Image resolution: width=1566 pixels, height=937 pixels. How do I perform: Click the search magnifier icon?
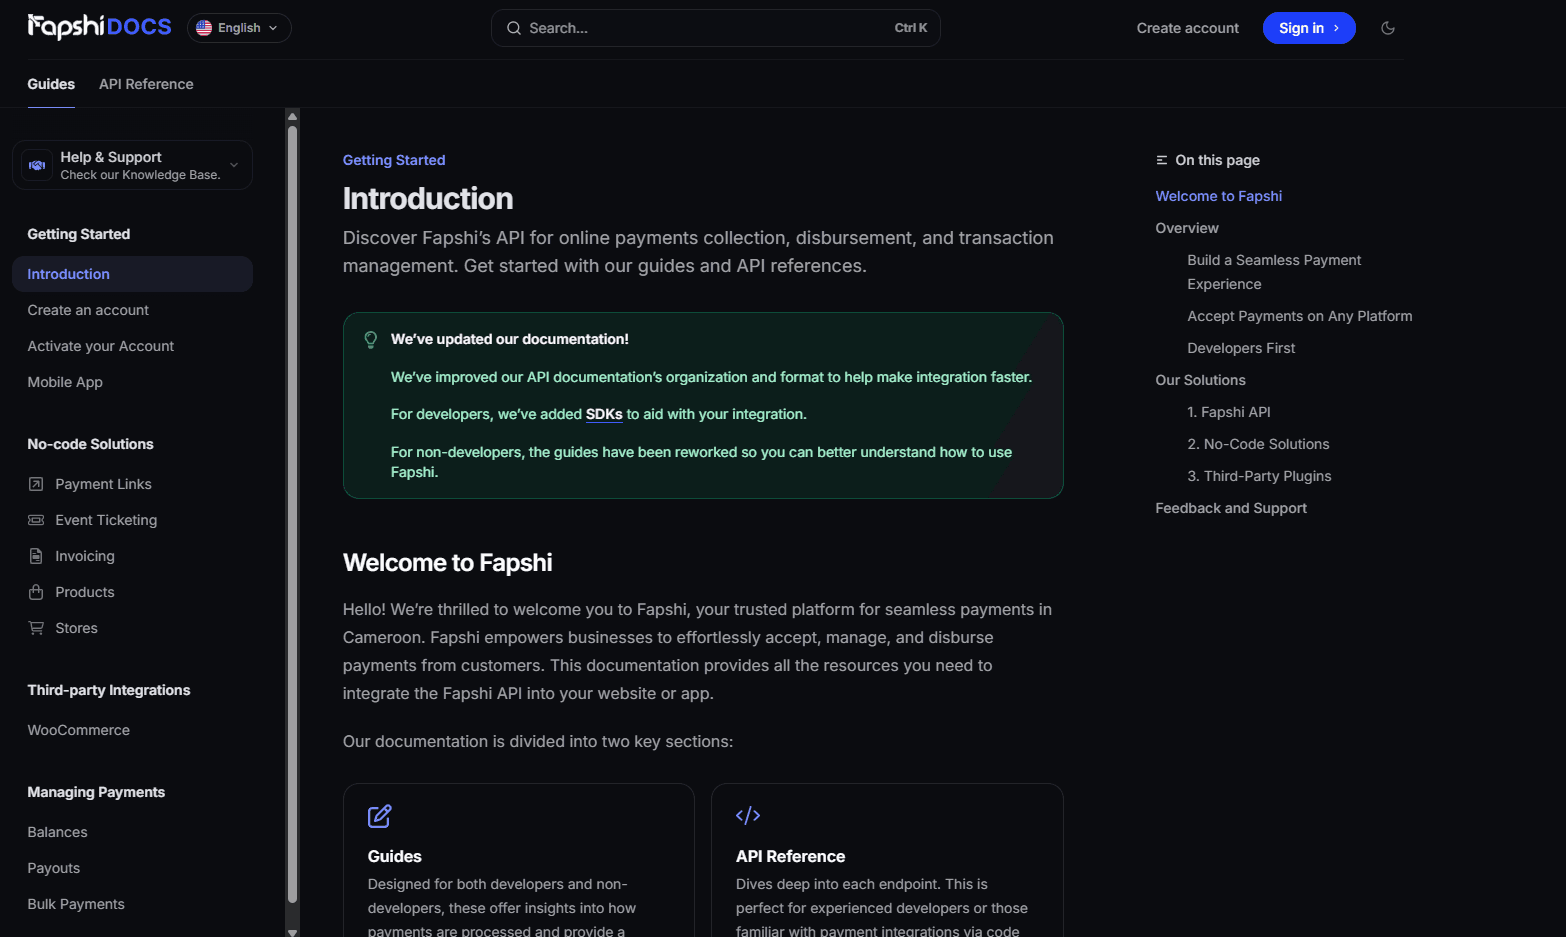(513, 28)
